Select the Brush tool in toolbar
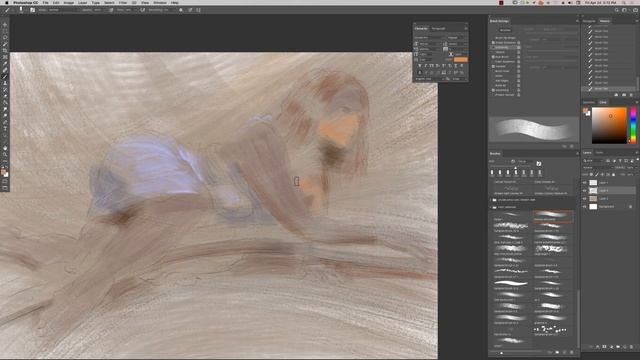 click(5, 77)
